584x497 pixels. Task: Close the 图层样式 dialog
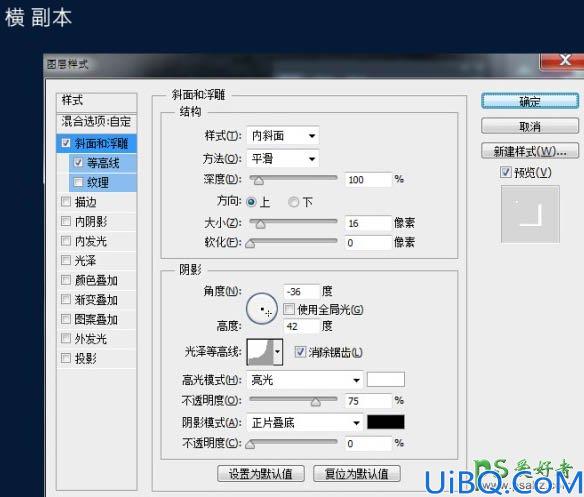pyautogui.click(x=563, y=61)
